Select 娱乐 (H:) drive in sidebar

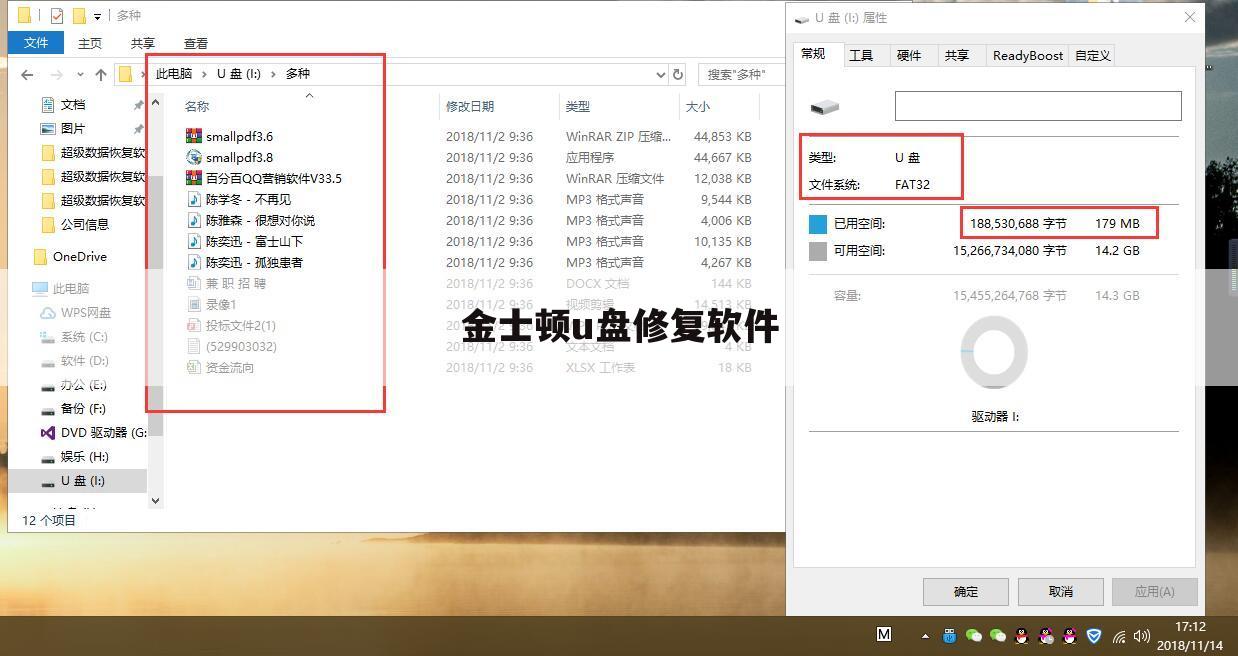(x=84, y=456)
